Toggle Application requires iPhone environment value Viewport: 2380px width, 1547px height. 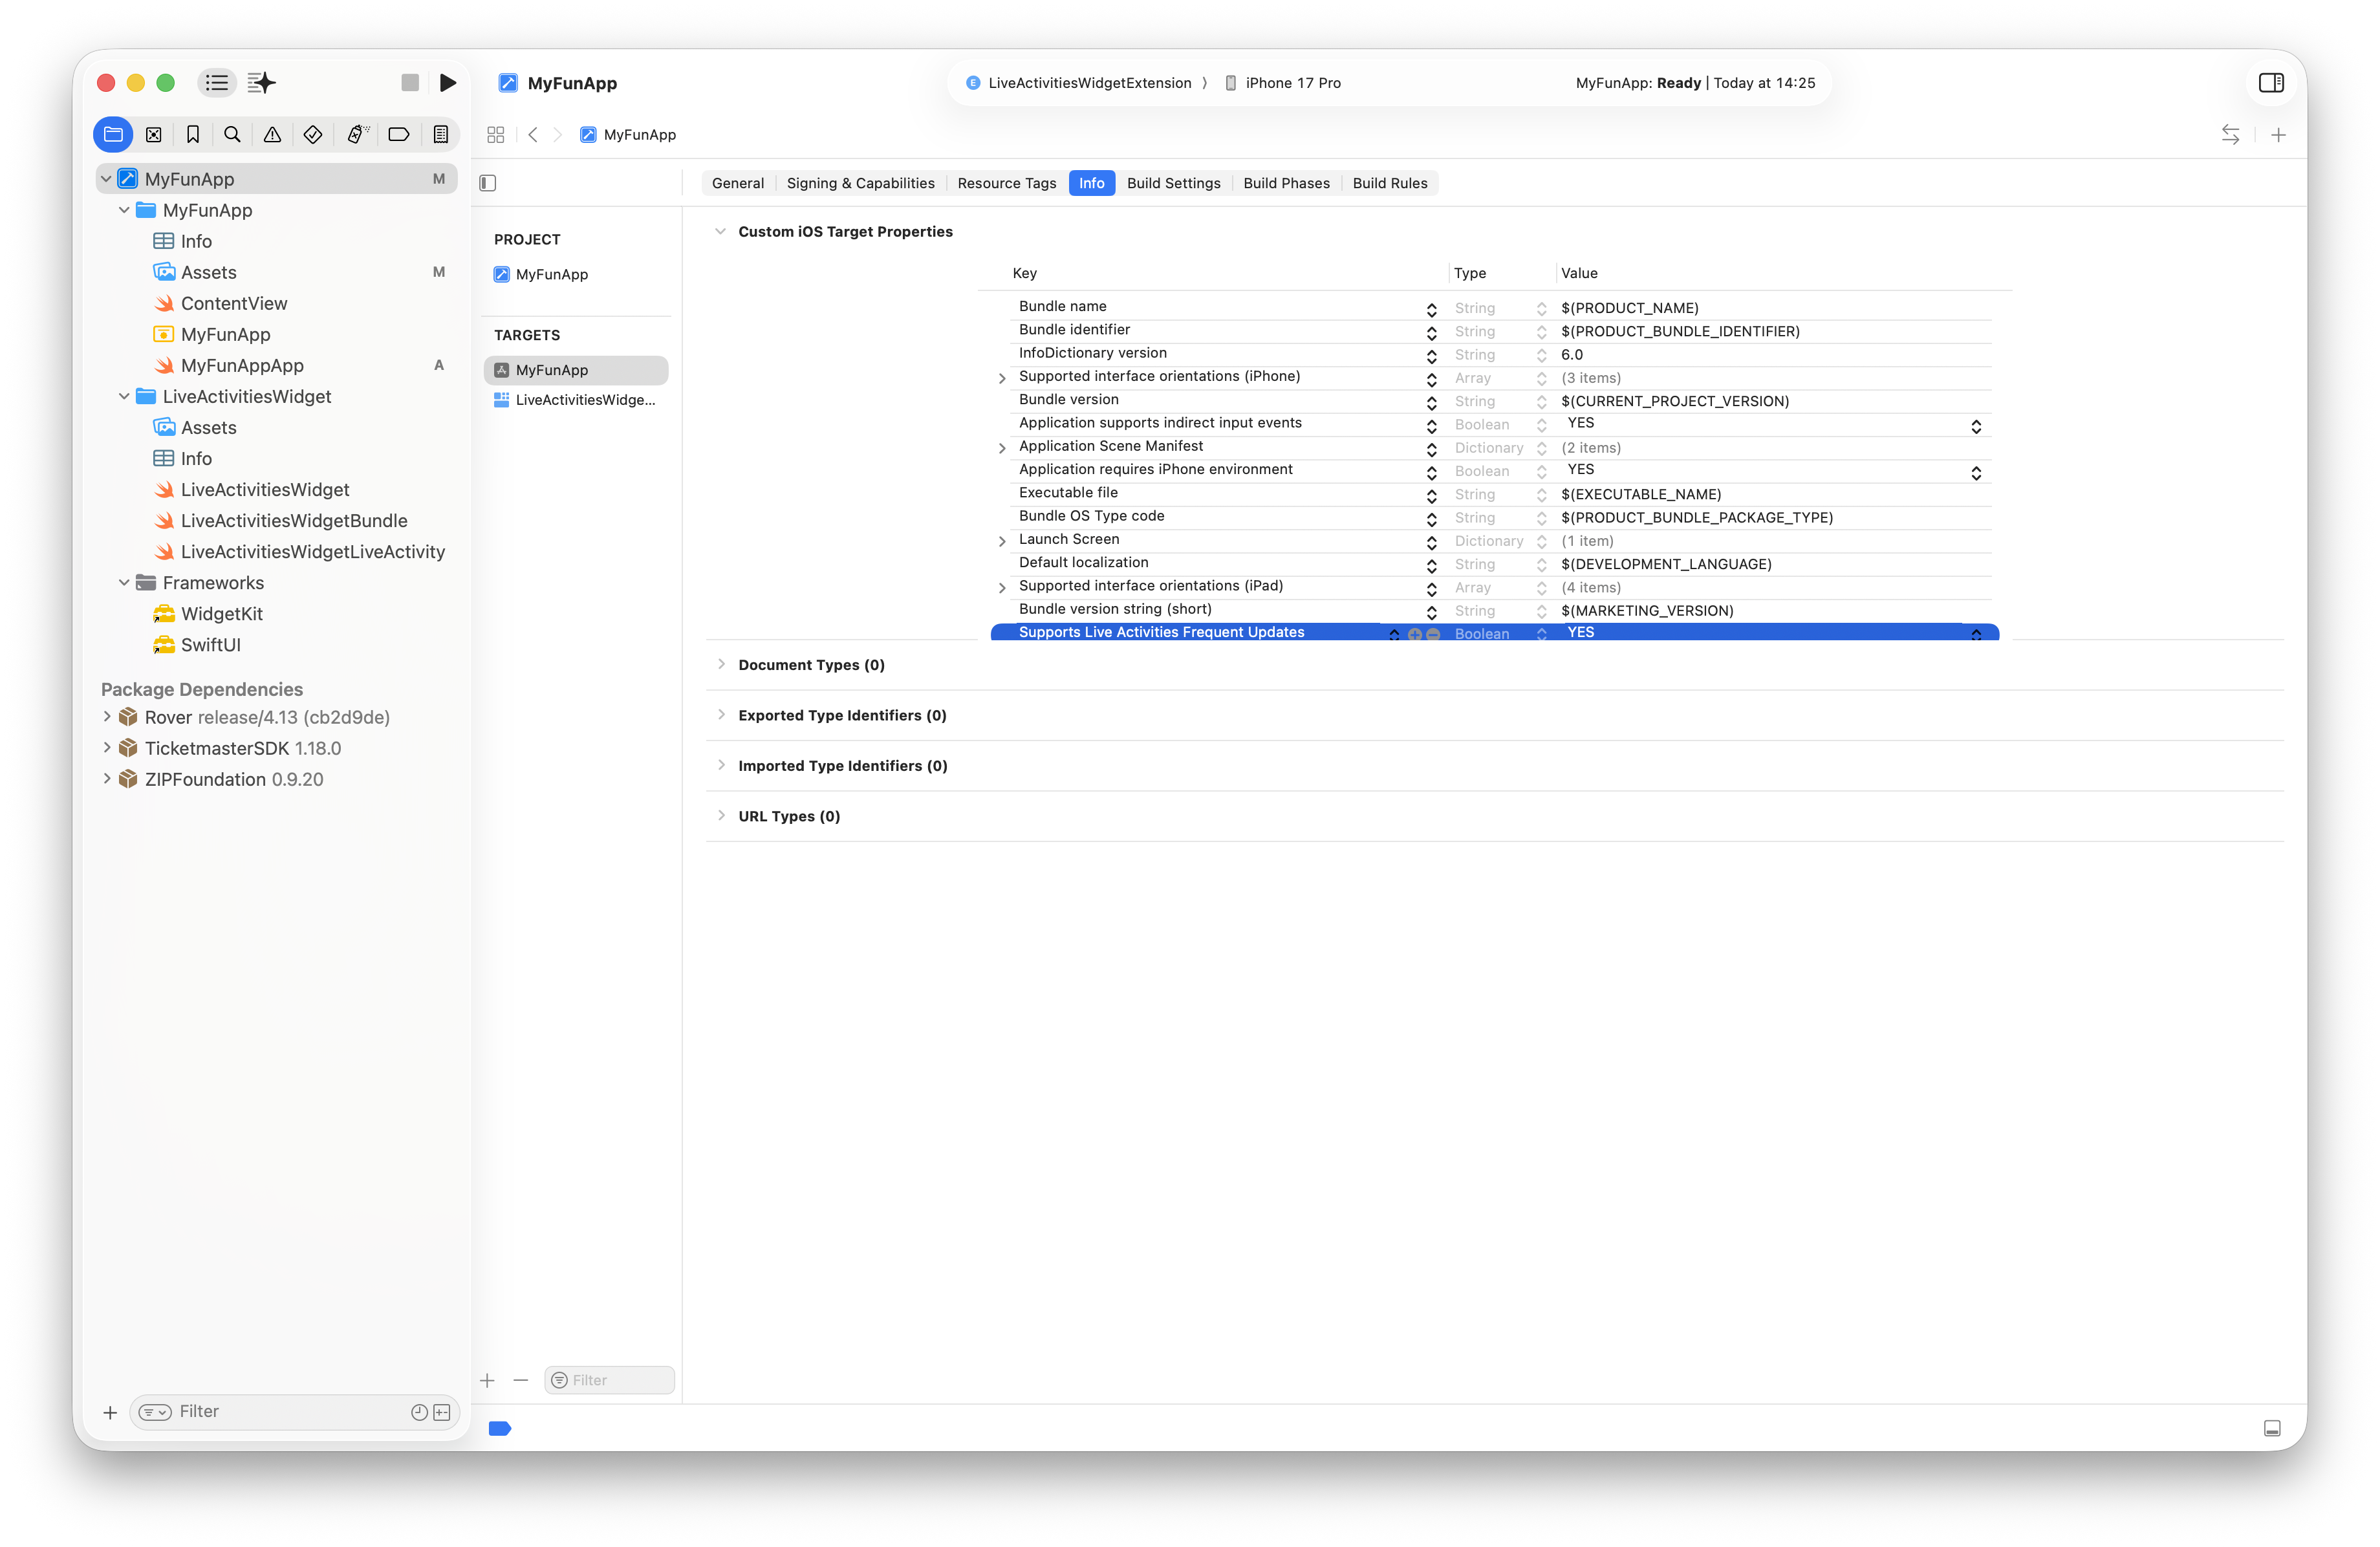[x=1976, y=472]
